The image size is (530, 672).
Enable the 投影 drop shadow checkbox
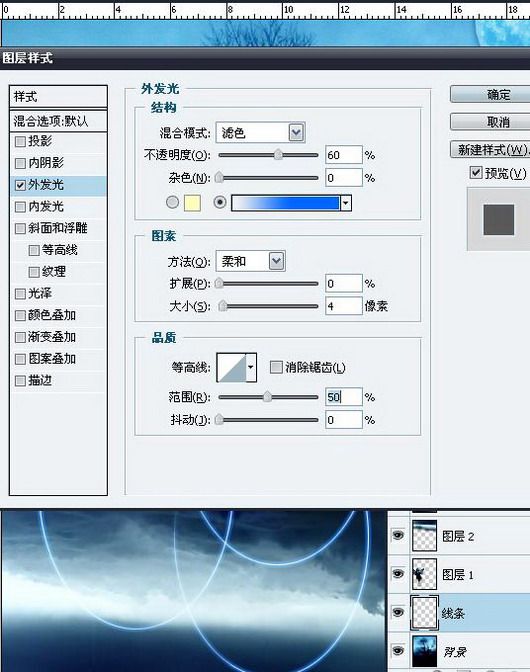point(20,141)
